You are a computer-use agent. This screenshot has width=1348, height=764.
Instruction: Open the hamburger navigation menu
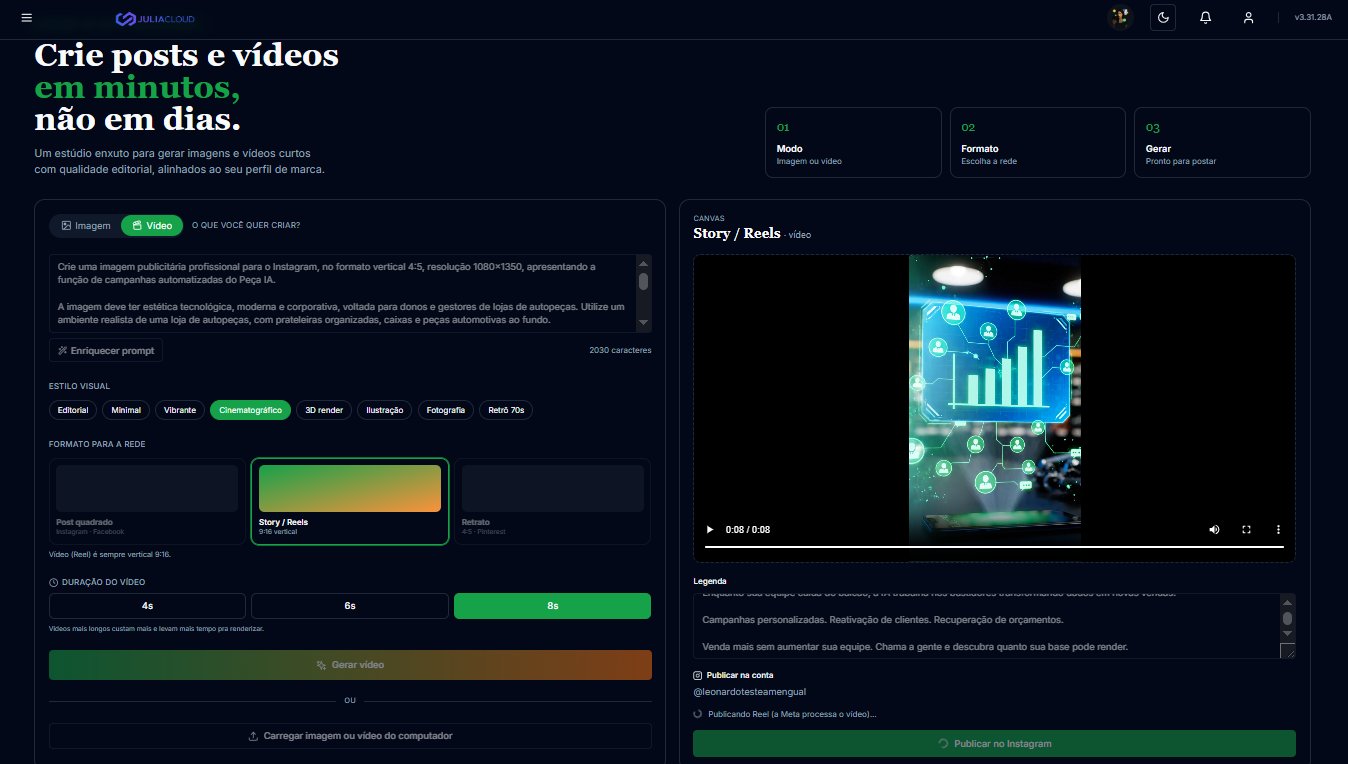pyautogui.click(x=26, y=17)
